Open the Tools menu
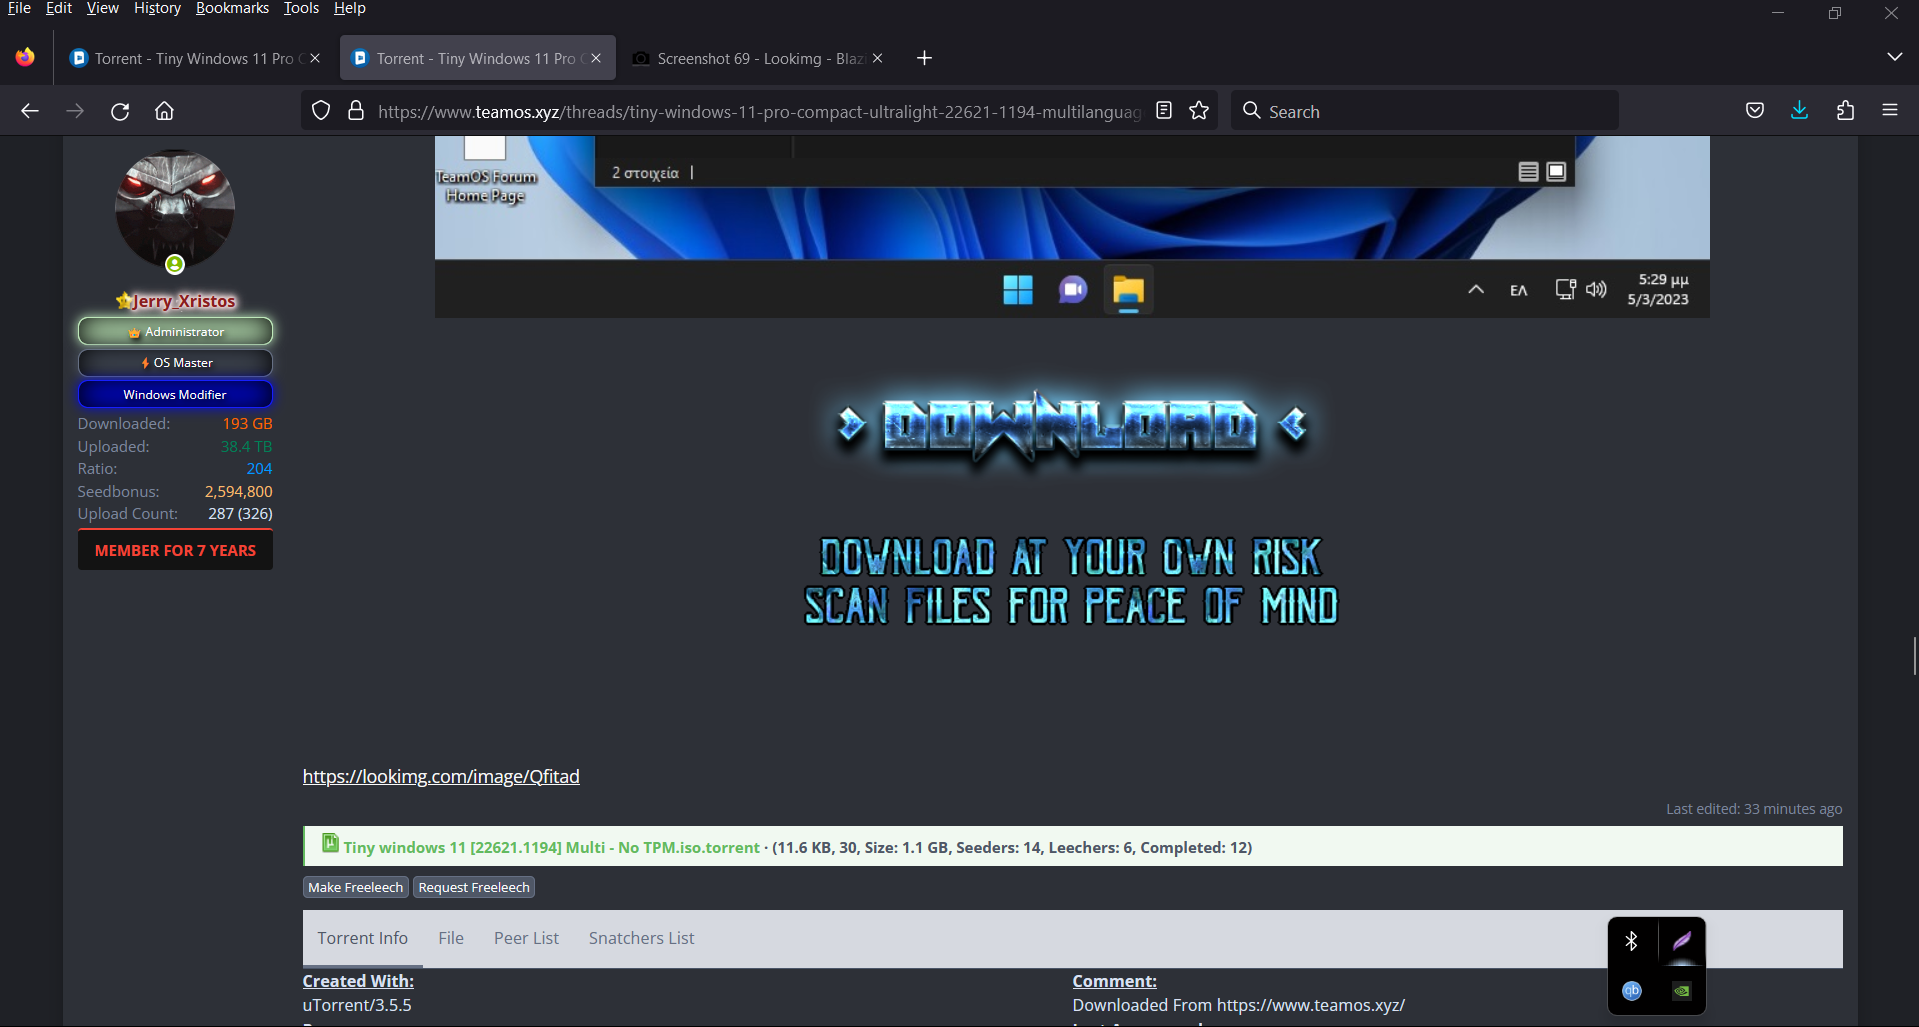 pyautogui.click(x=301, y=8)
